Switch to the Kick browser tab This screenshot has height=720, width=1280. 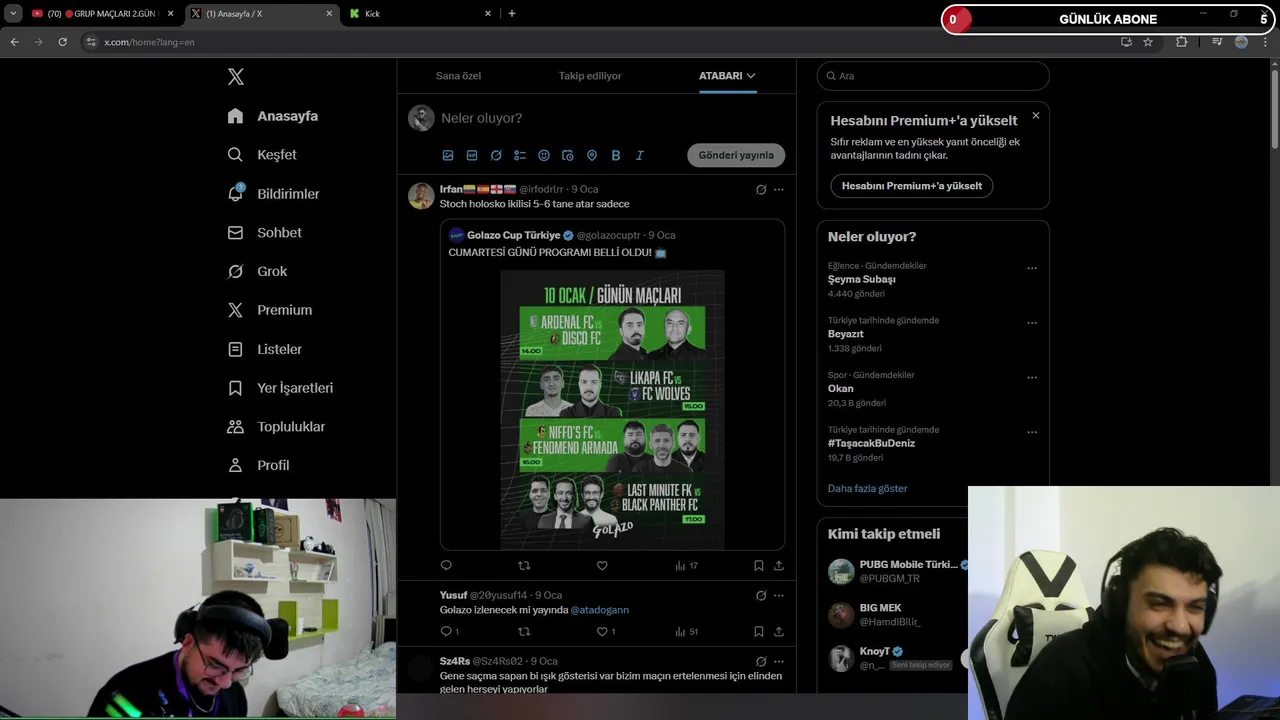coord(419,14)
